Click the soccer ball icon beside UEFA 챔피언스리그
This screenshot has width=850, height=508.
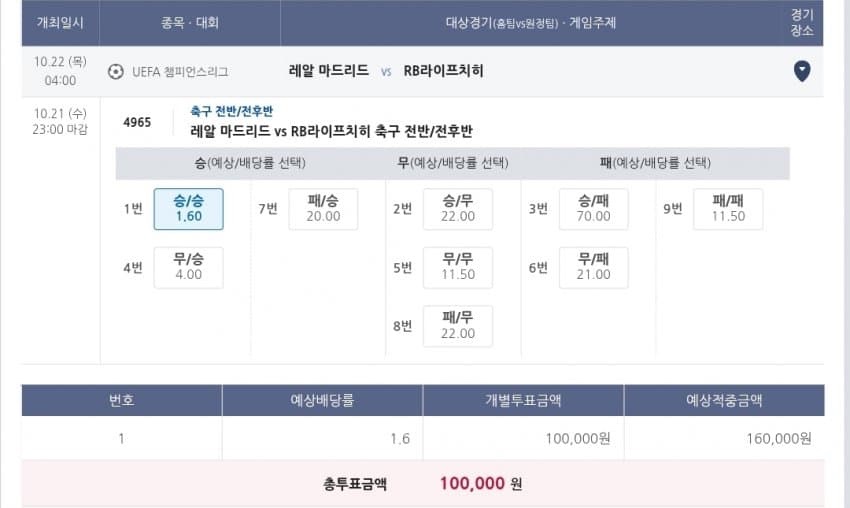(115, 72)
